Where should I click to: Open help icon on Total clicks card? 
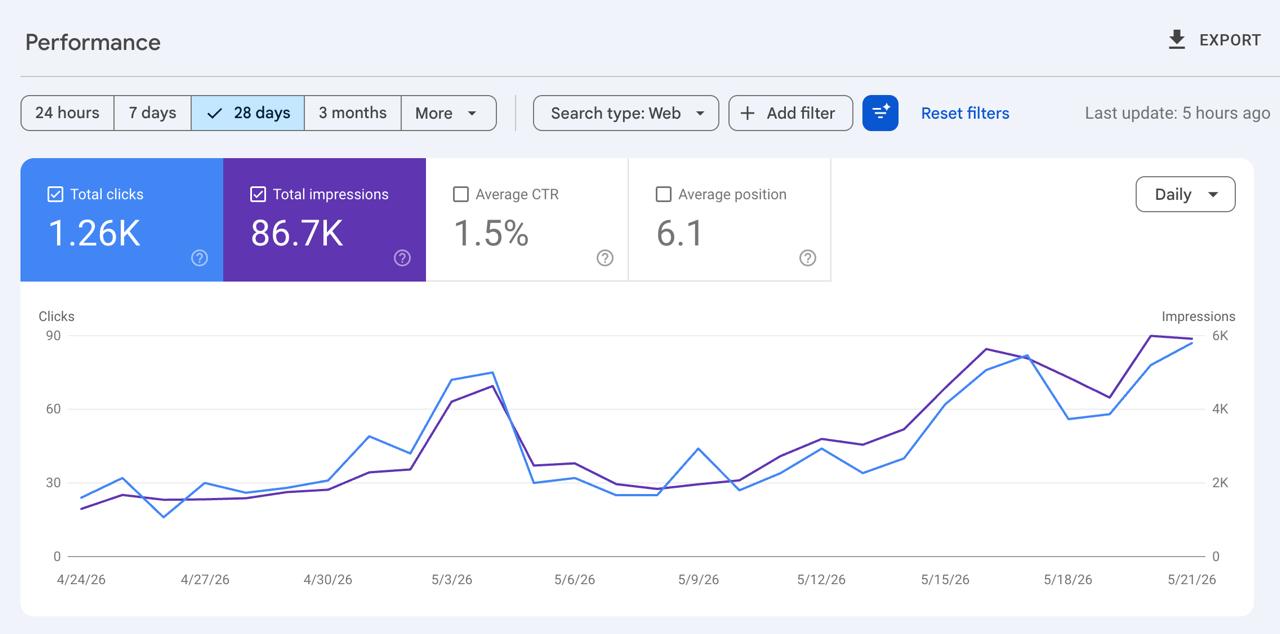(200, 258)
